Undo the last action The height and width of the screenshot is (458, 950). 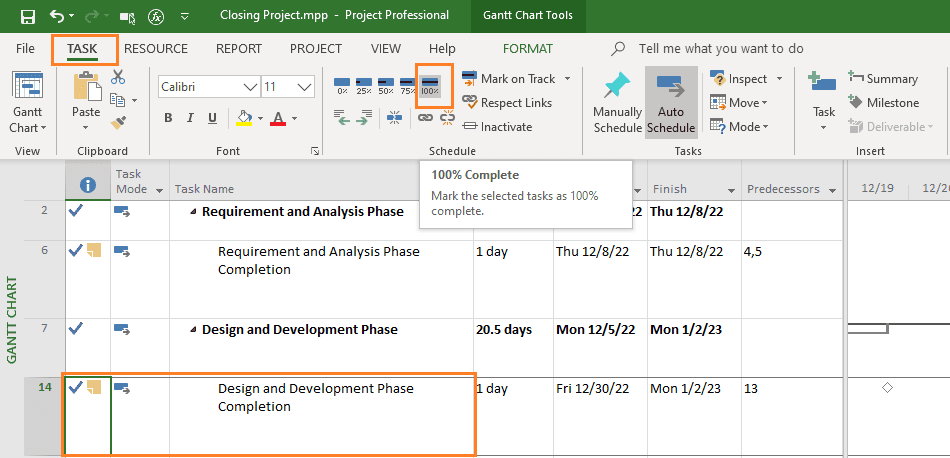[x=57, y=16]
